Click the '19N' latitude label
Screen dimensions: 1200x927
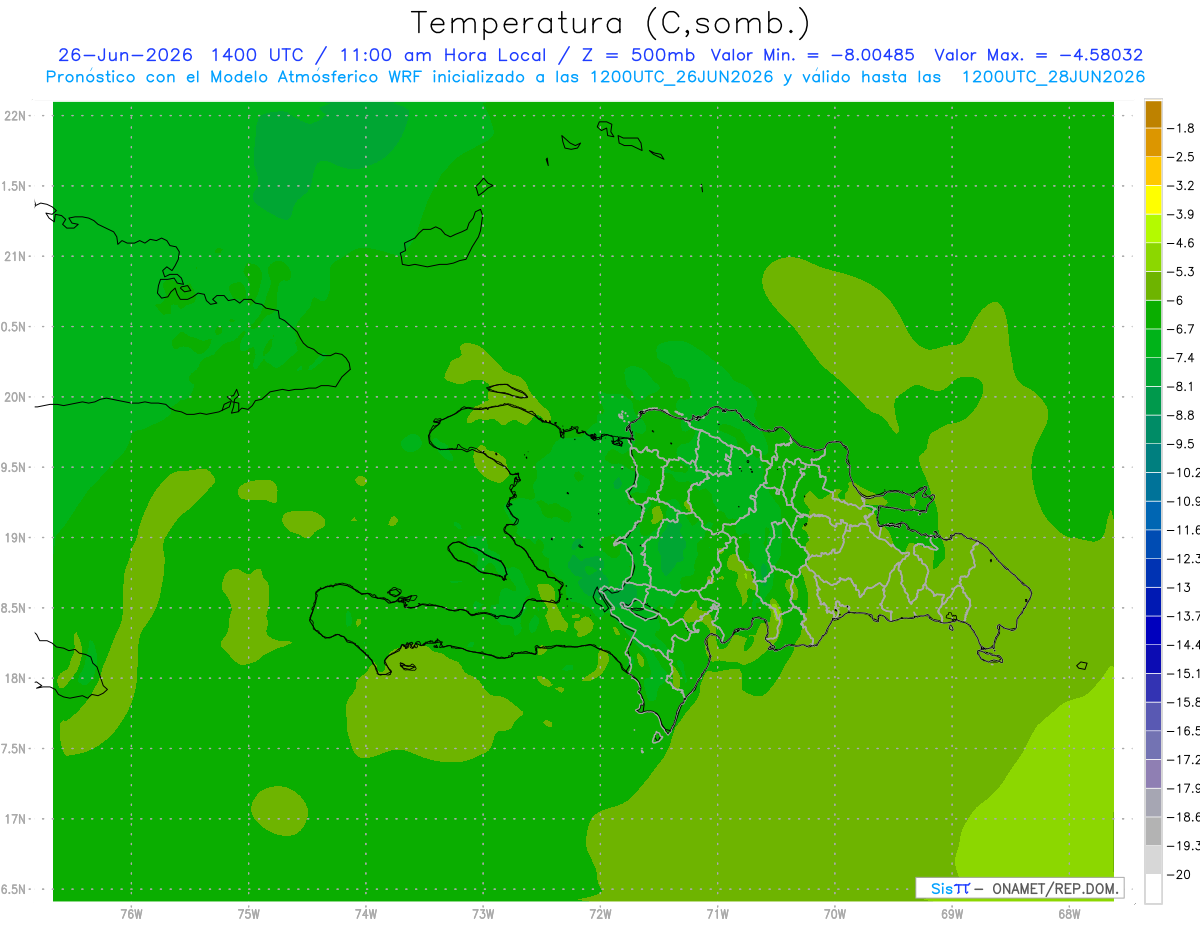[x=16, y=538]
